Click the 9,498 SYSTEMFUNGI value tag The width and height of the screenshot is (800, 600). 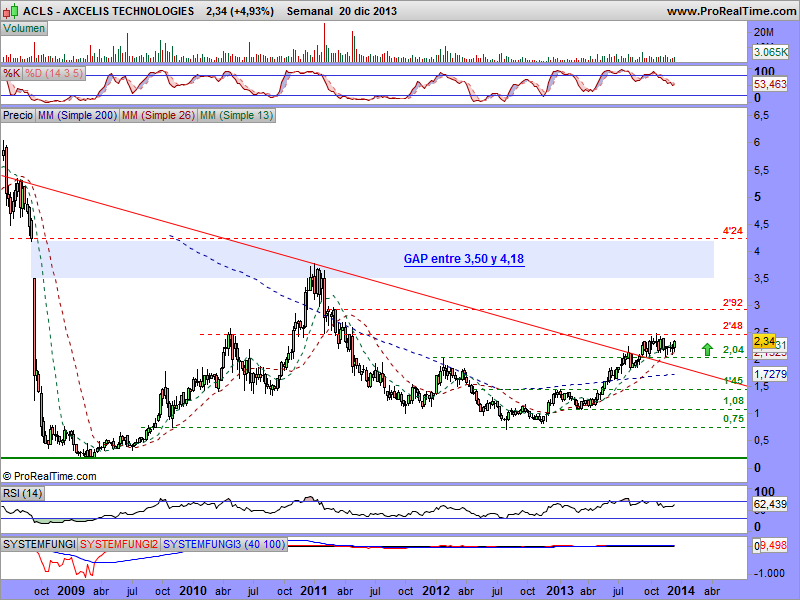773,545
